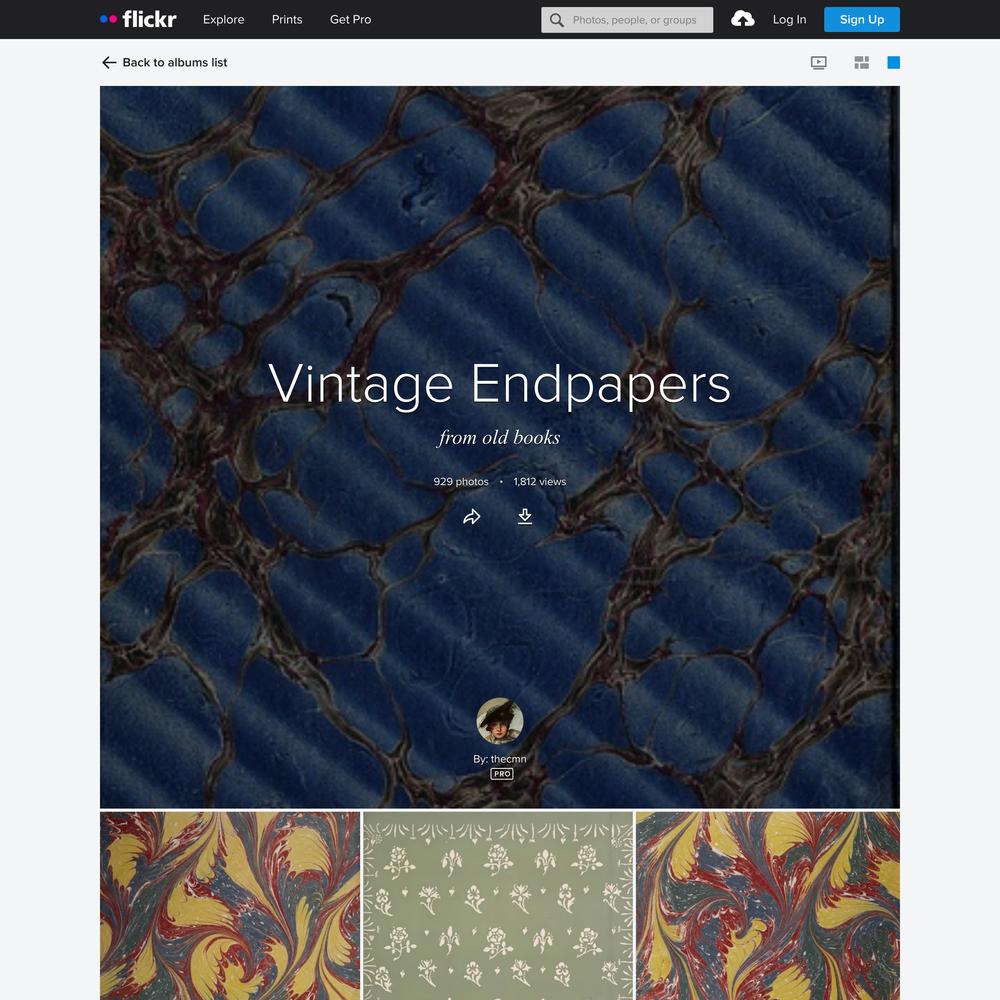This screenshot has height=1000, width=1000.
Task: Download the album using the arrow icon
Action: [525, 516]
